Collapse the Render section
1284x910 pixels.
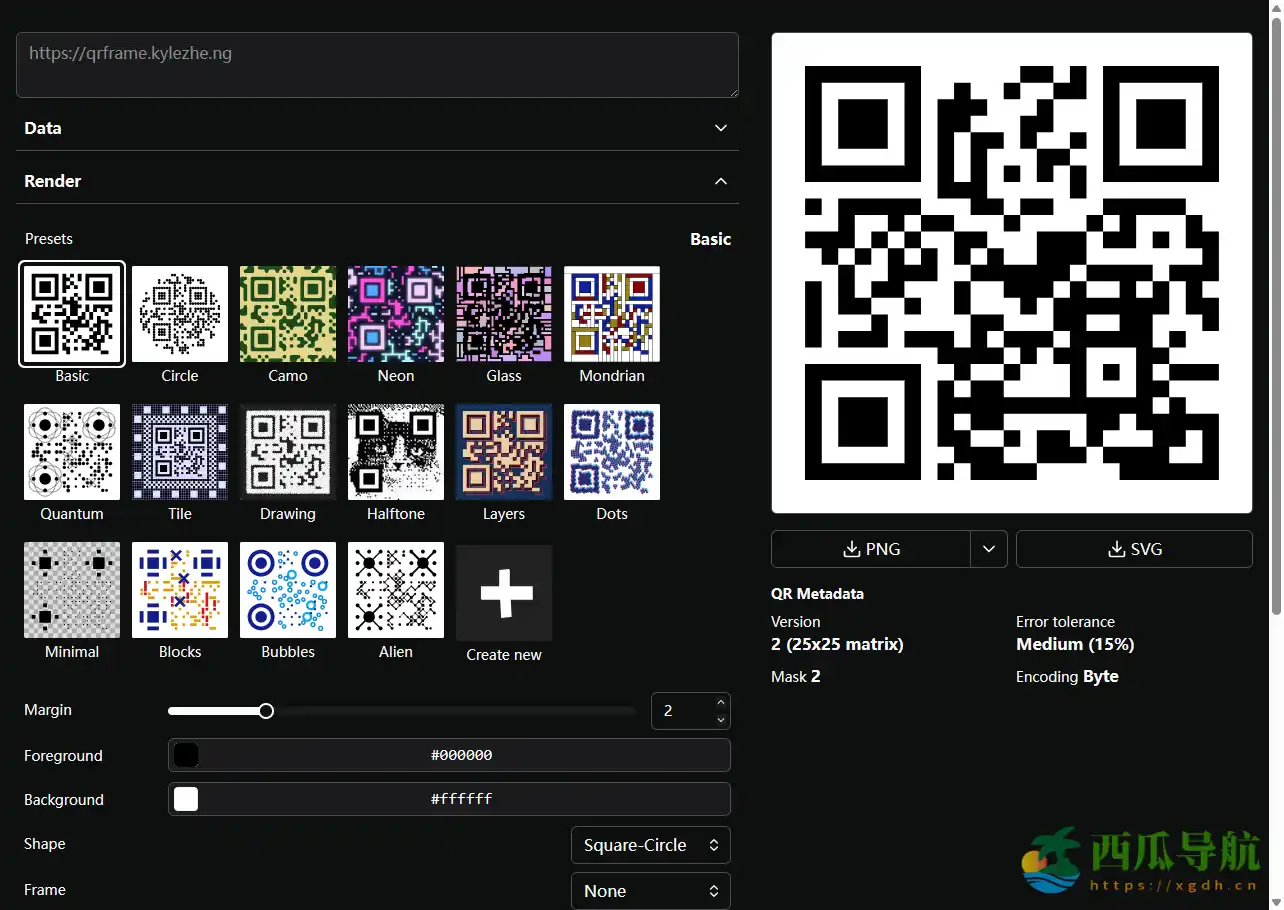tap(720, 181)
